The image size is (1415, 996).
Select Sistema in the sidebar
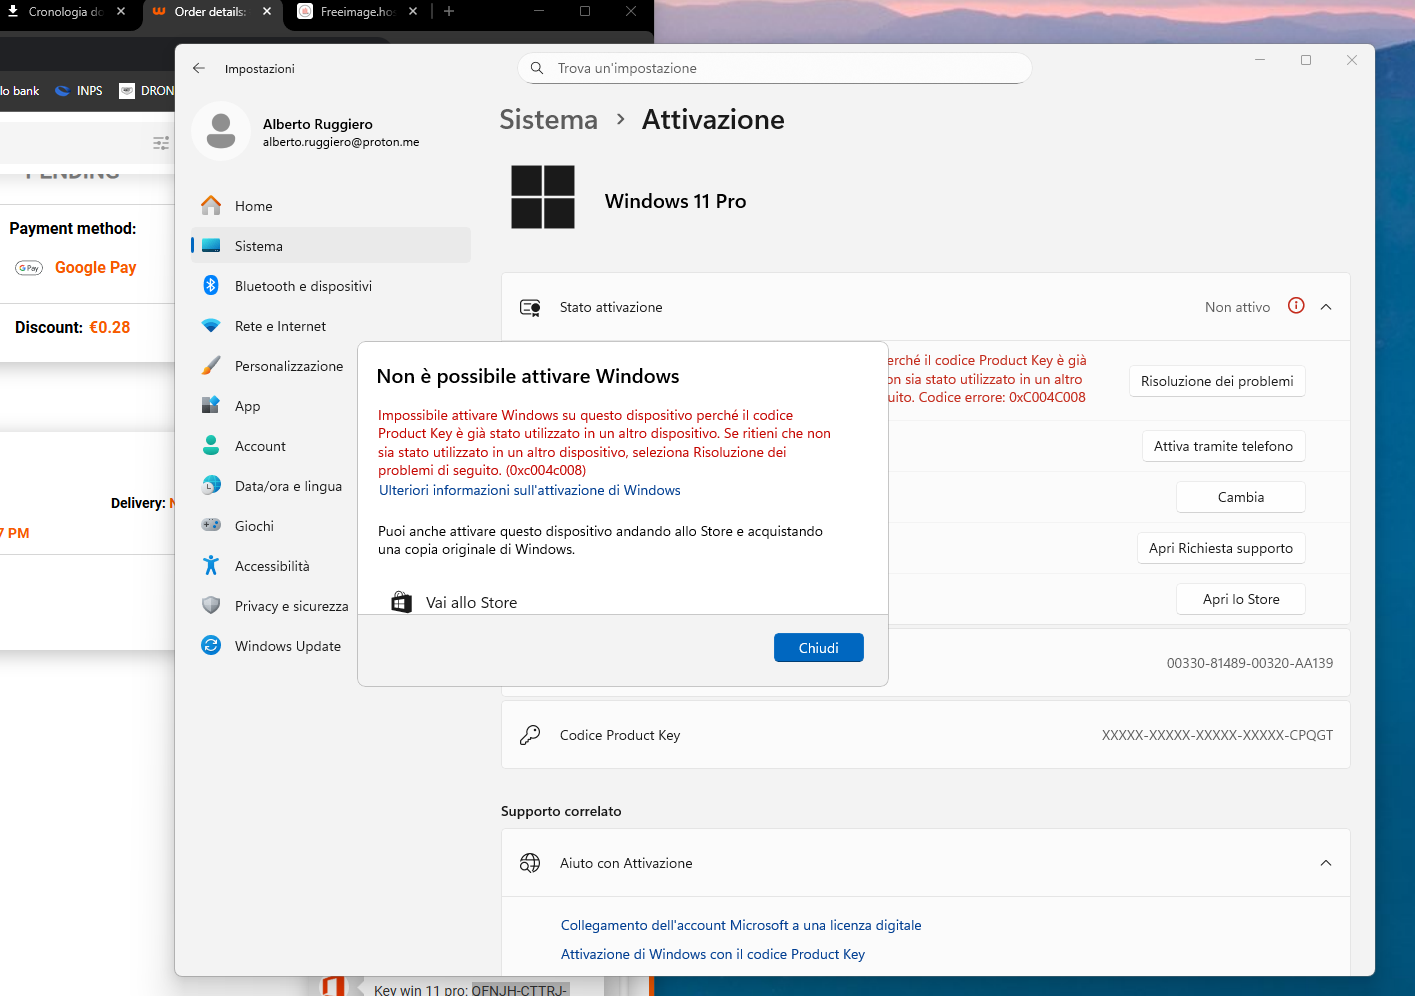[330, 246]
